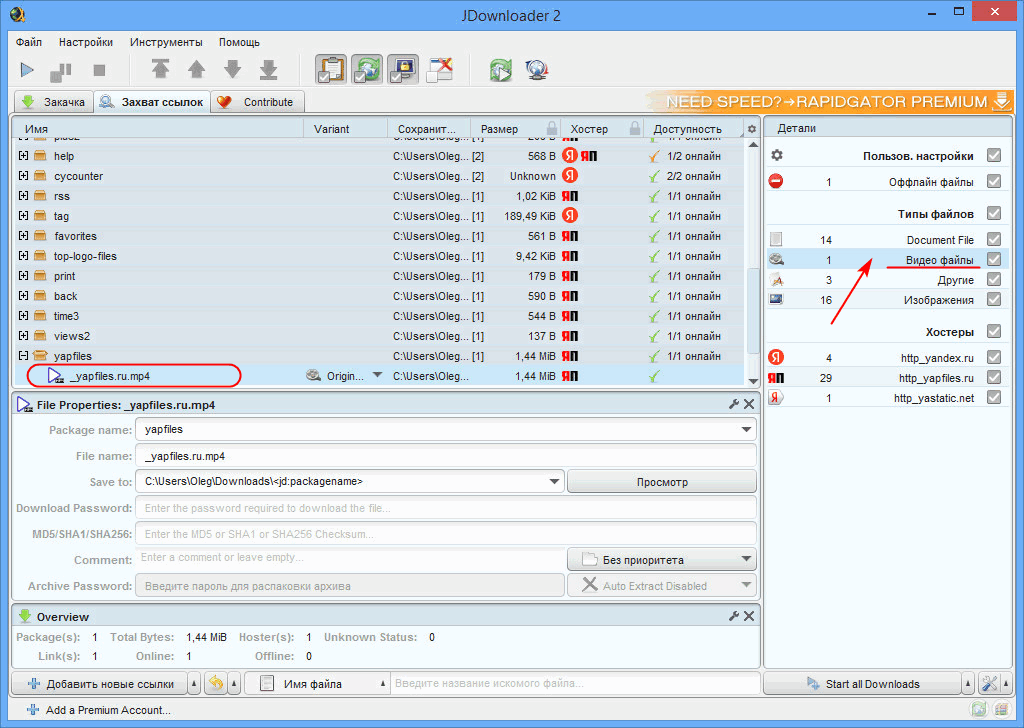Viewport: 1024px width, 728px height.
Task: Click the lock icon in Размер column
Action: (552, 128)
